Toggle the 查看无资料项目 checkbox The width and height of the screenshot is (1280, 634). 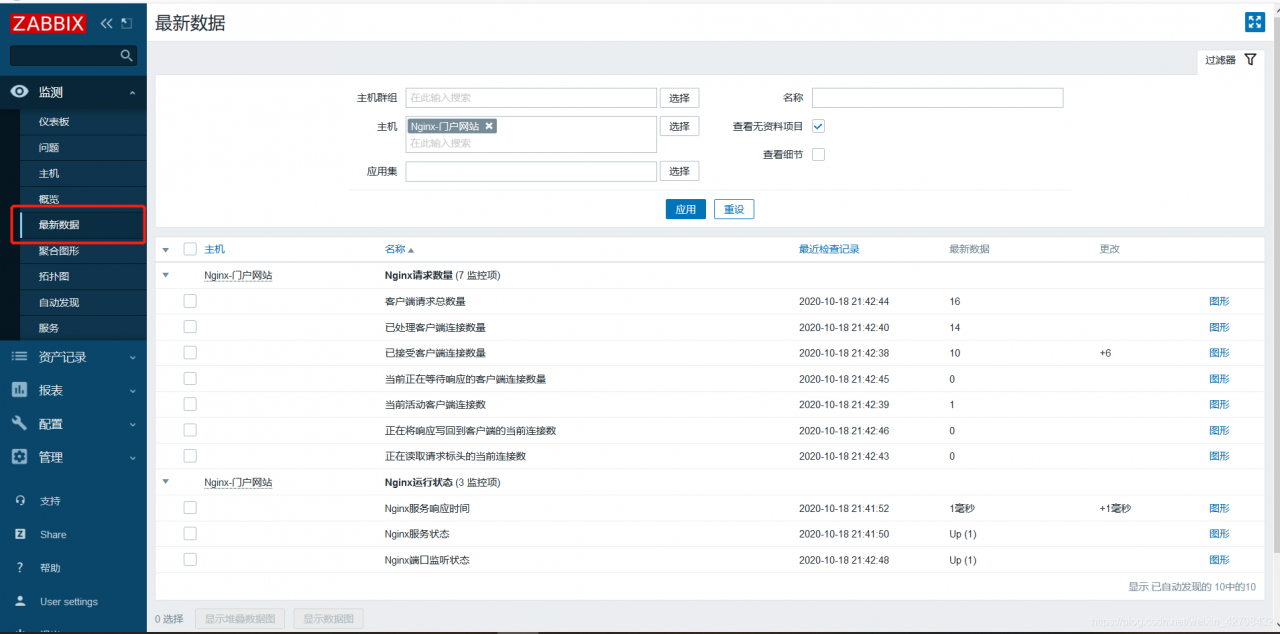click(818, 126)
